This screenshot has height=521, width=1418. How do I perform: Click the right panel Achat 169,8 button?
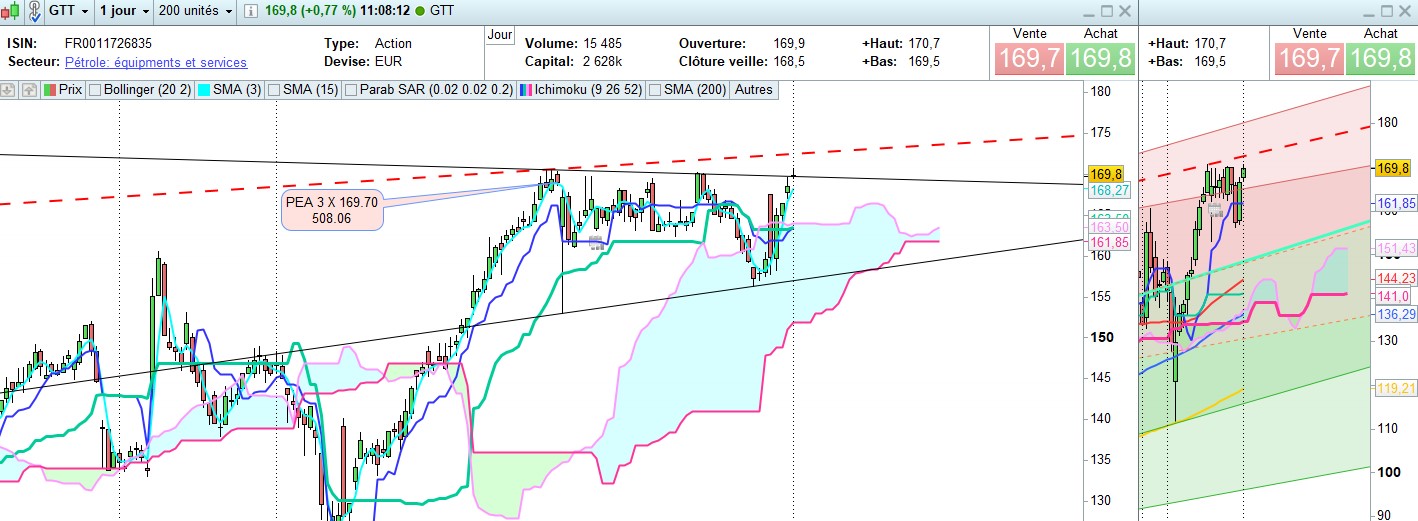(1382, 59)
